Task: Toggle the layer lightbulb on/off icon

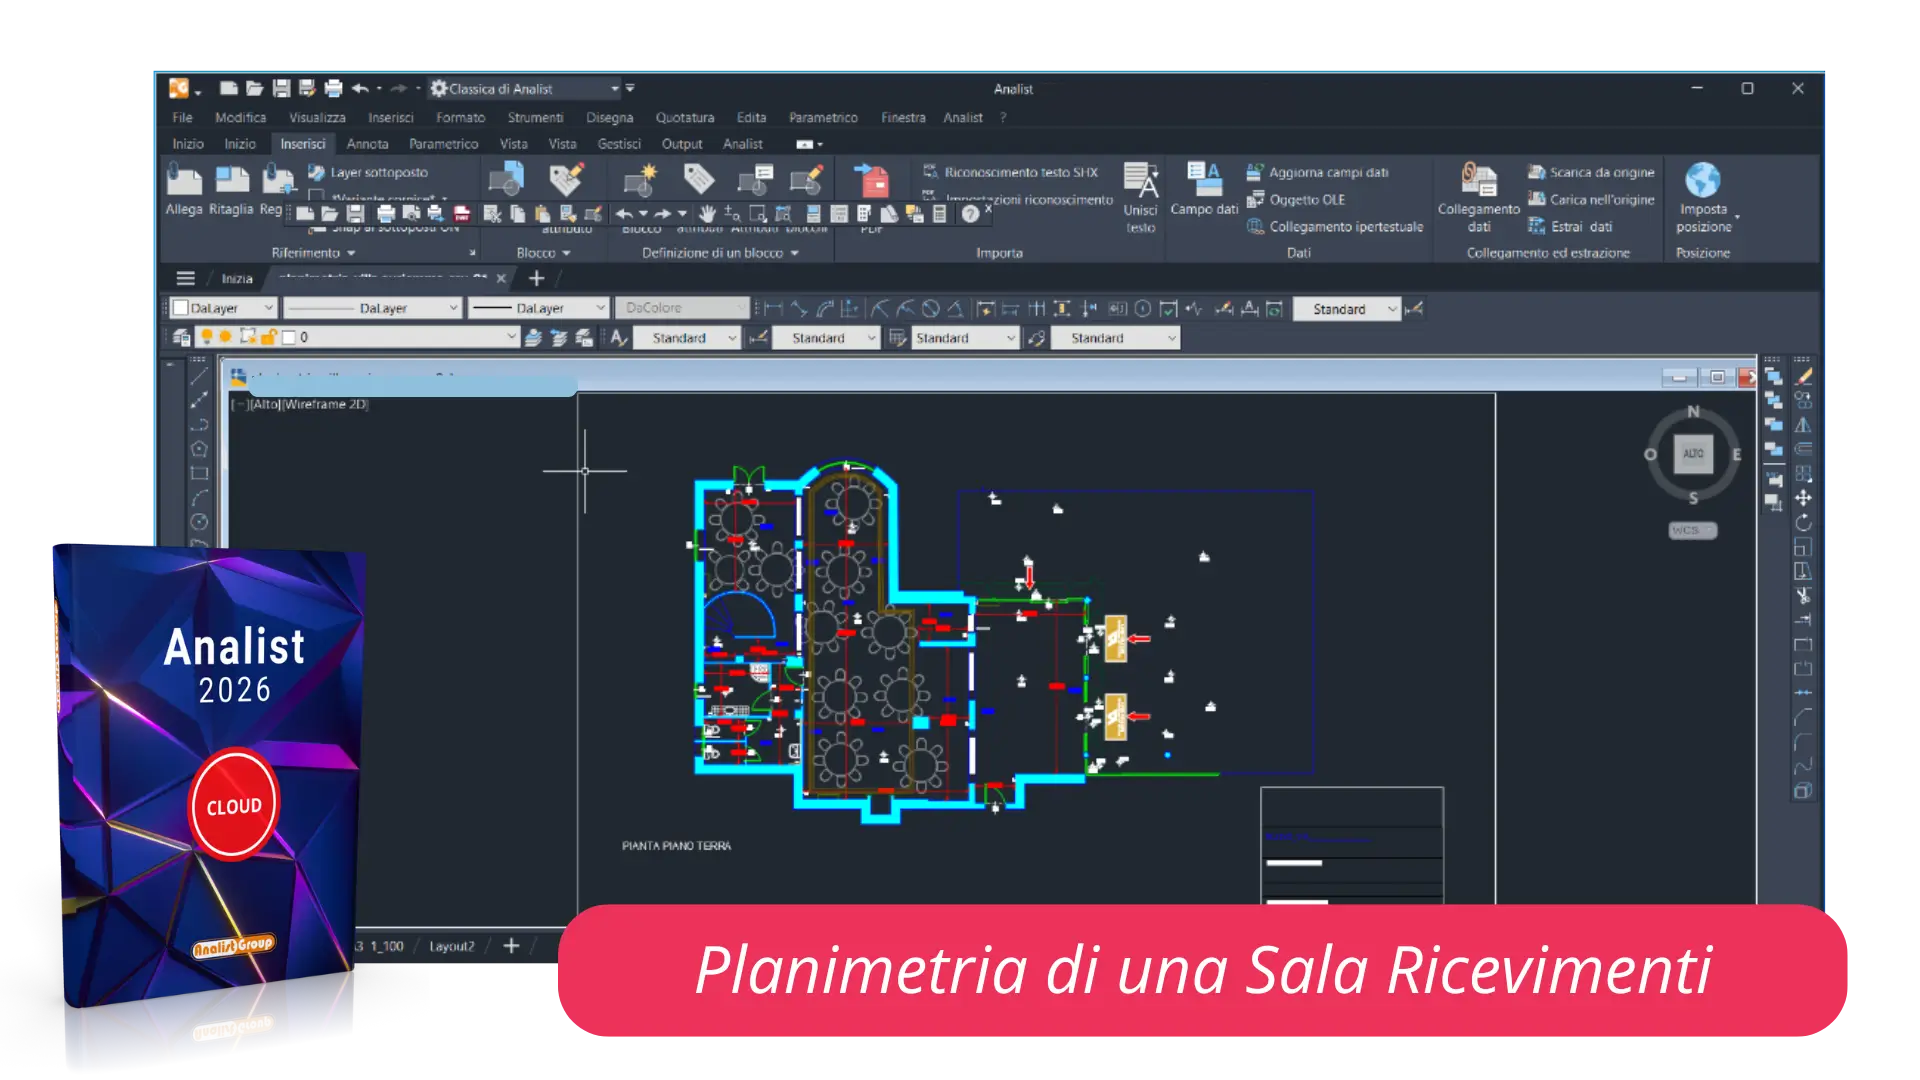Action: click(206, 338)
